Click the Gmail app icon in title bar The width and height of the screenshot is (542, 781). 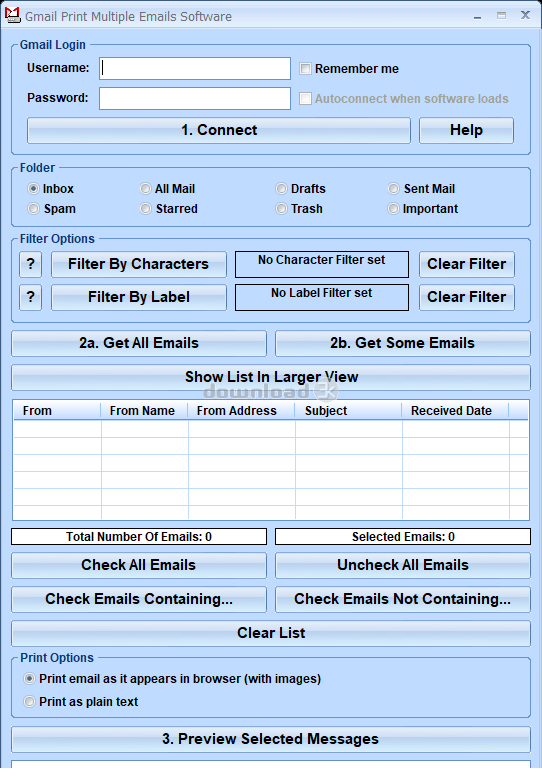pos(12,15)
